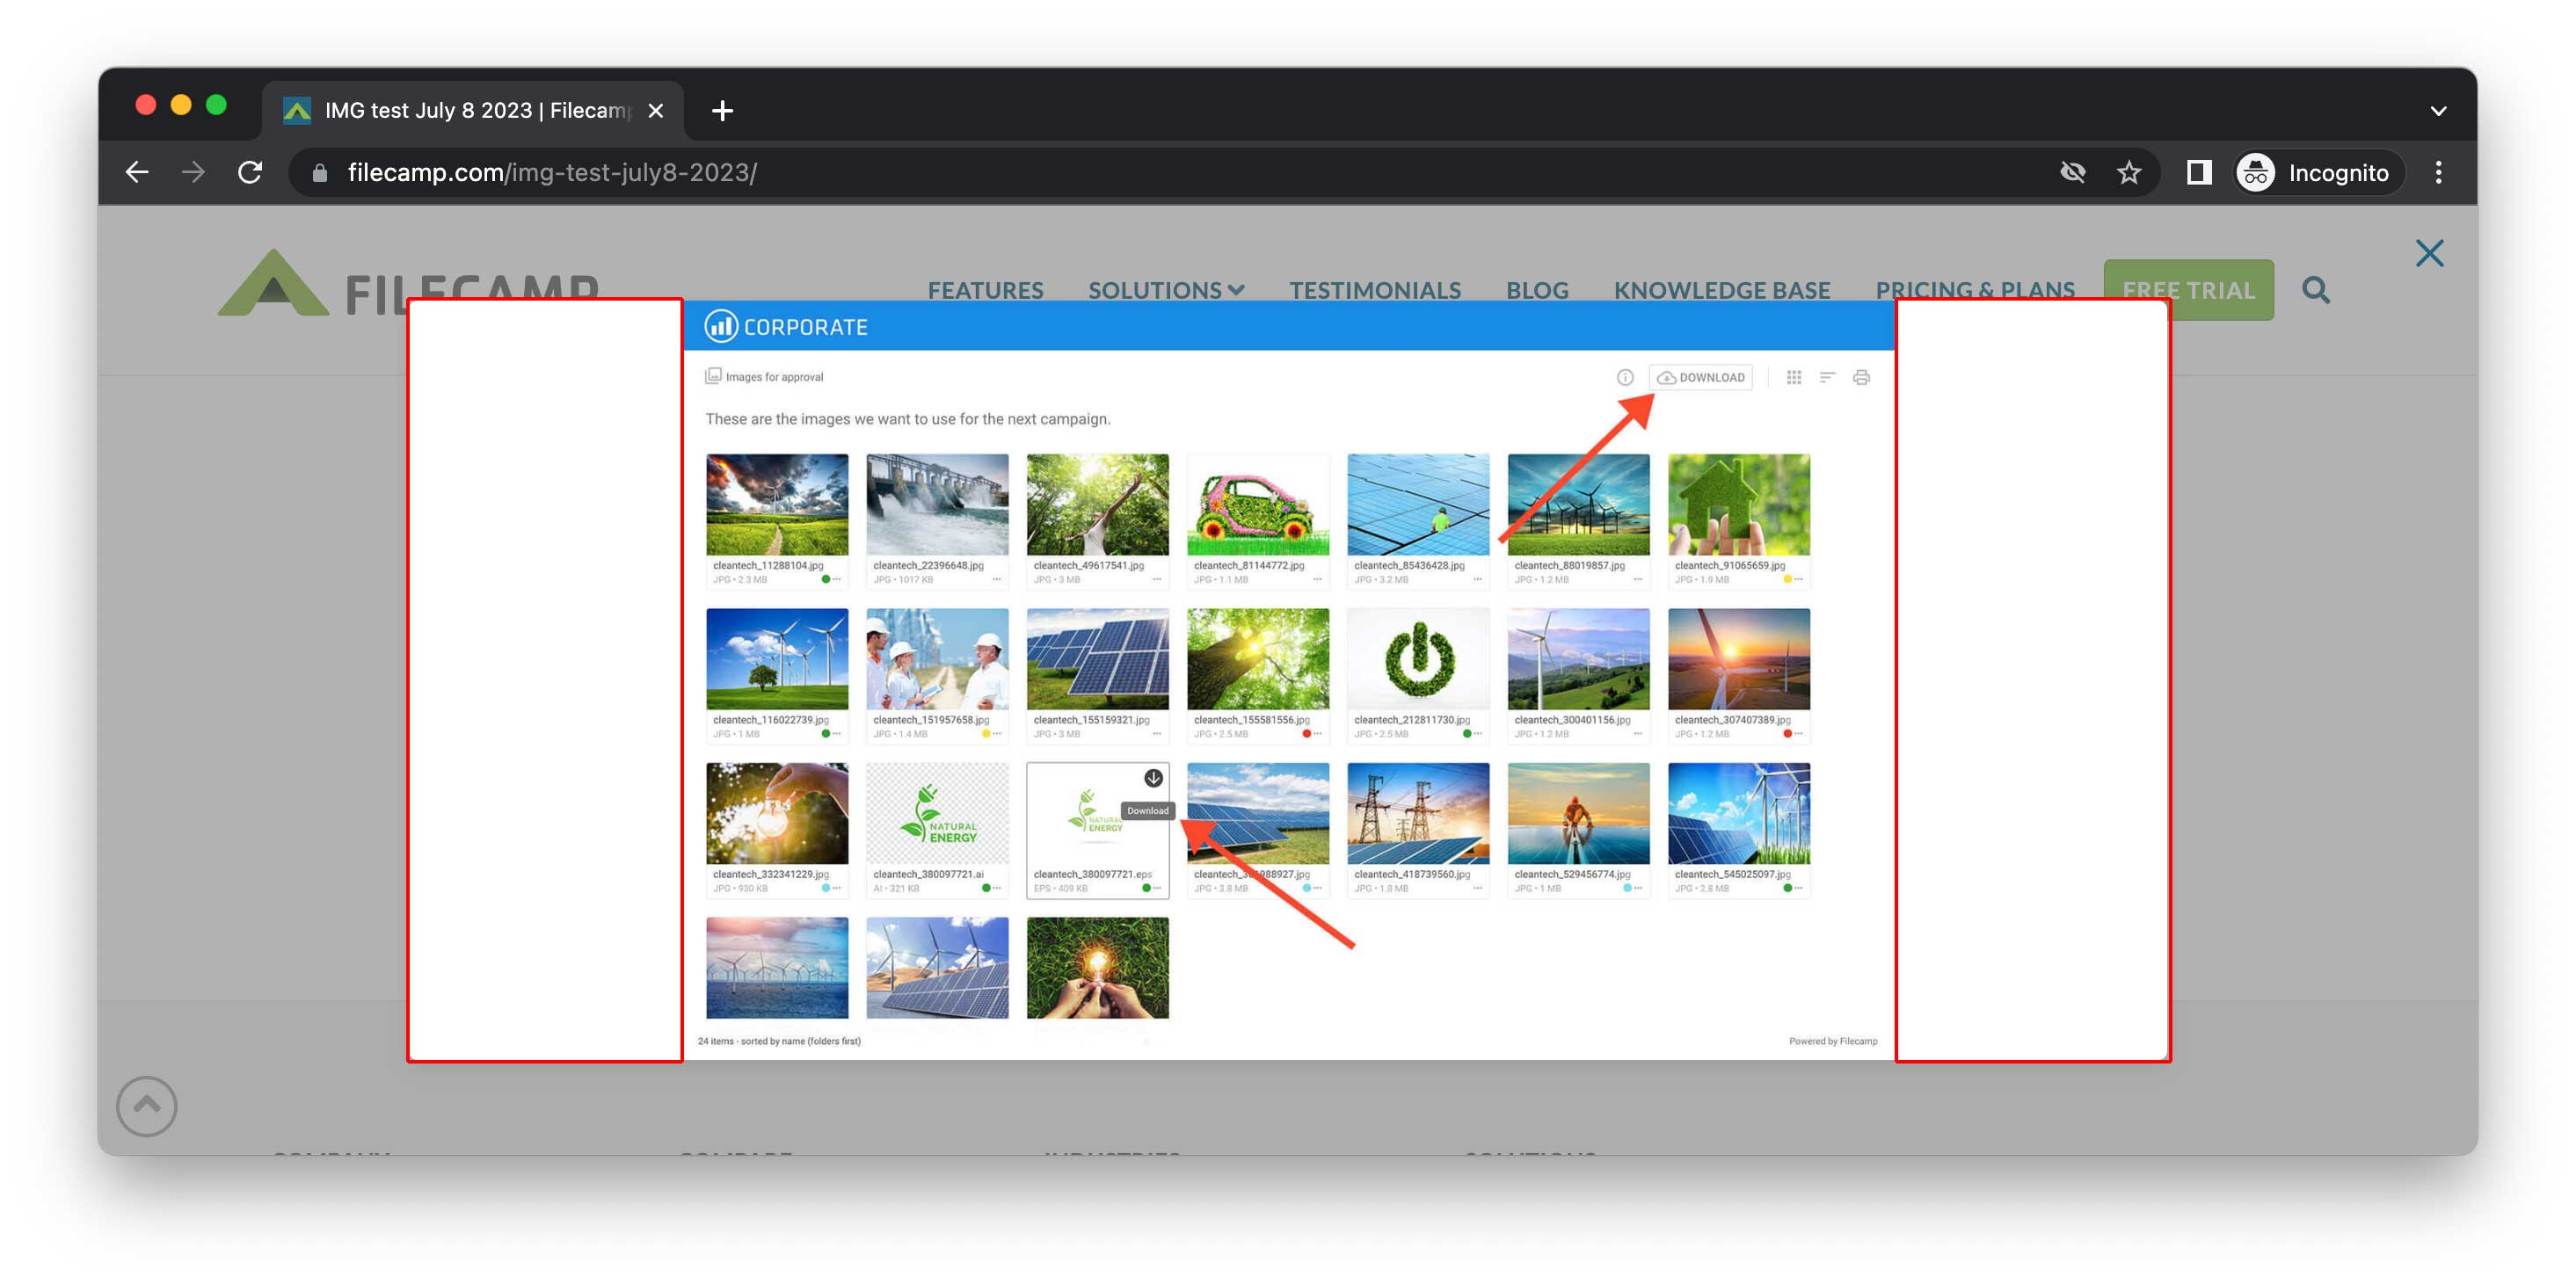The height and width of the screenshot is (1285, 2576).
Task: Bookmark this page with star icon
Action: pyautogui.click(x=2129, y=172)
